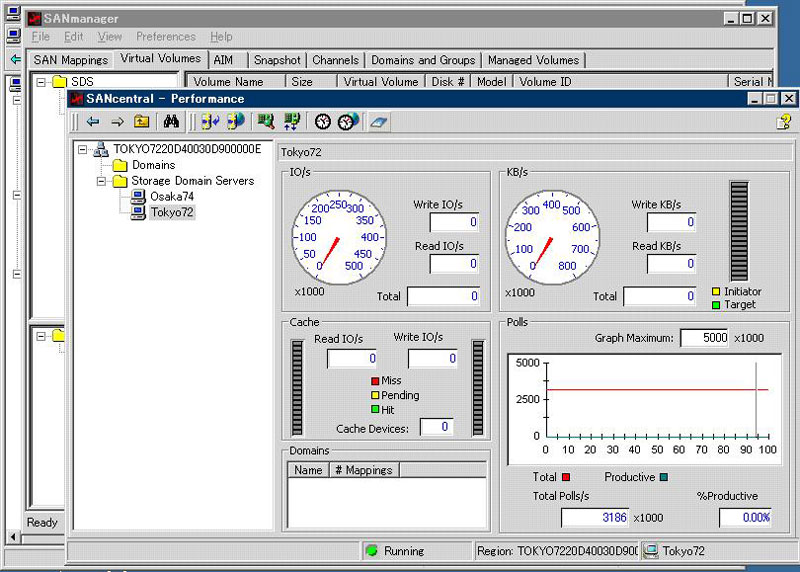Switch to the Domains and Groups tab

click(x=423, y=60)
